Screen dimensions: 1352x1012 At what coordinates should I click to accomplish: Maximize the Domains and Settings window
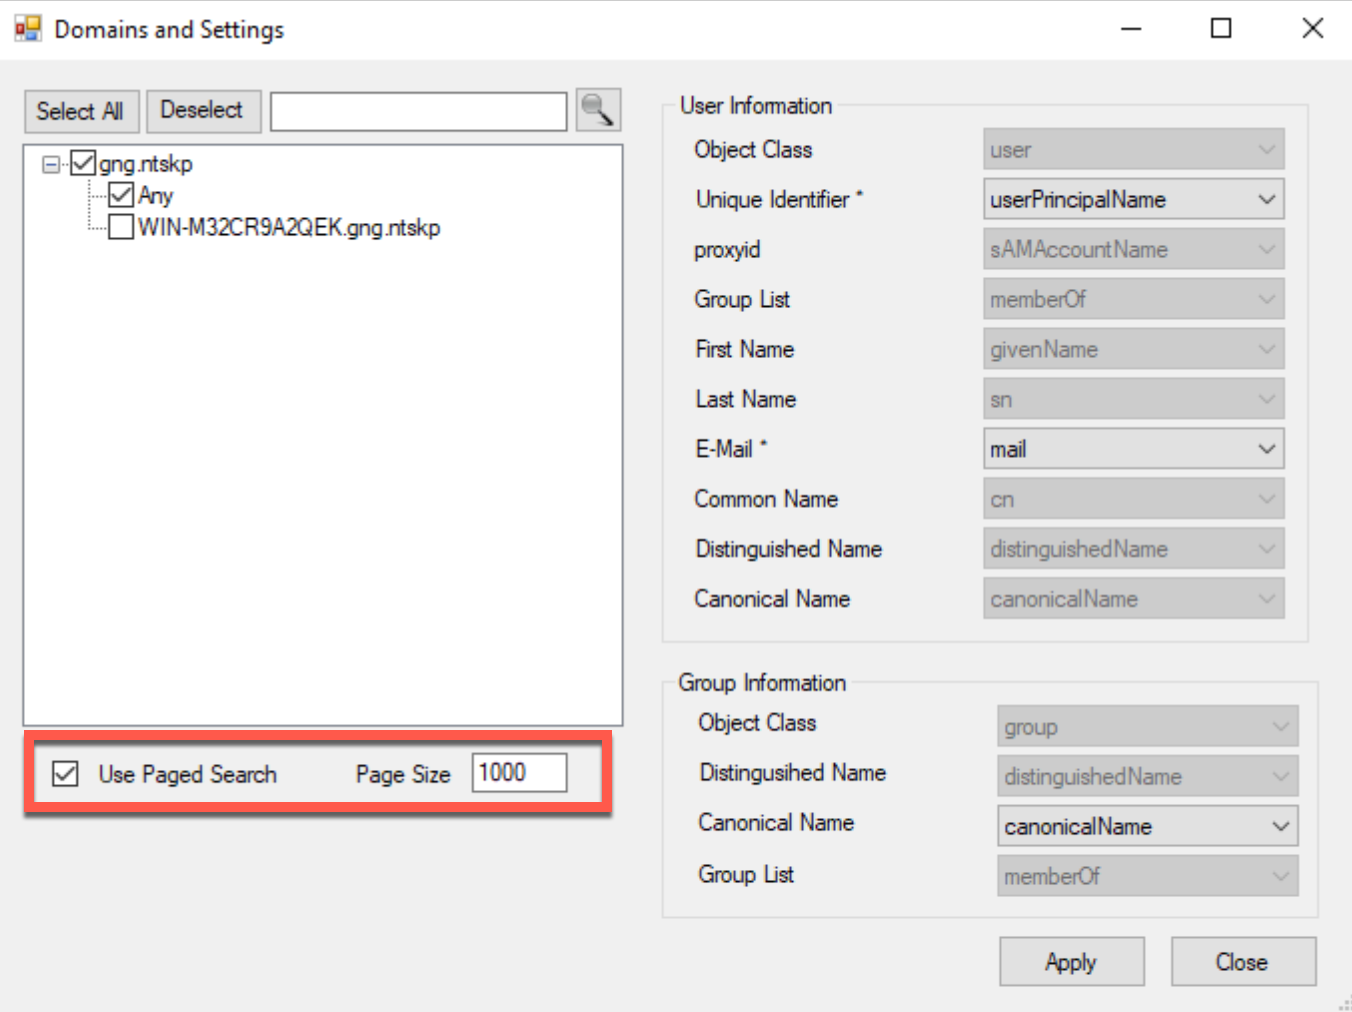[1221, 29]
